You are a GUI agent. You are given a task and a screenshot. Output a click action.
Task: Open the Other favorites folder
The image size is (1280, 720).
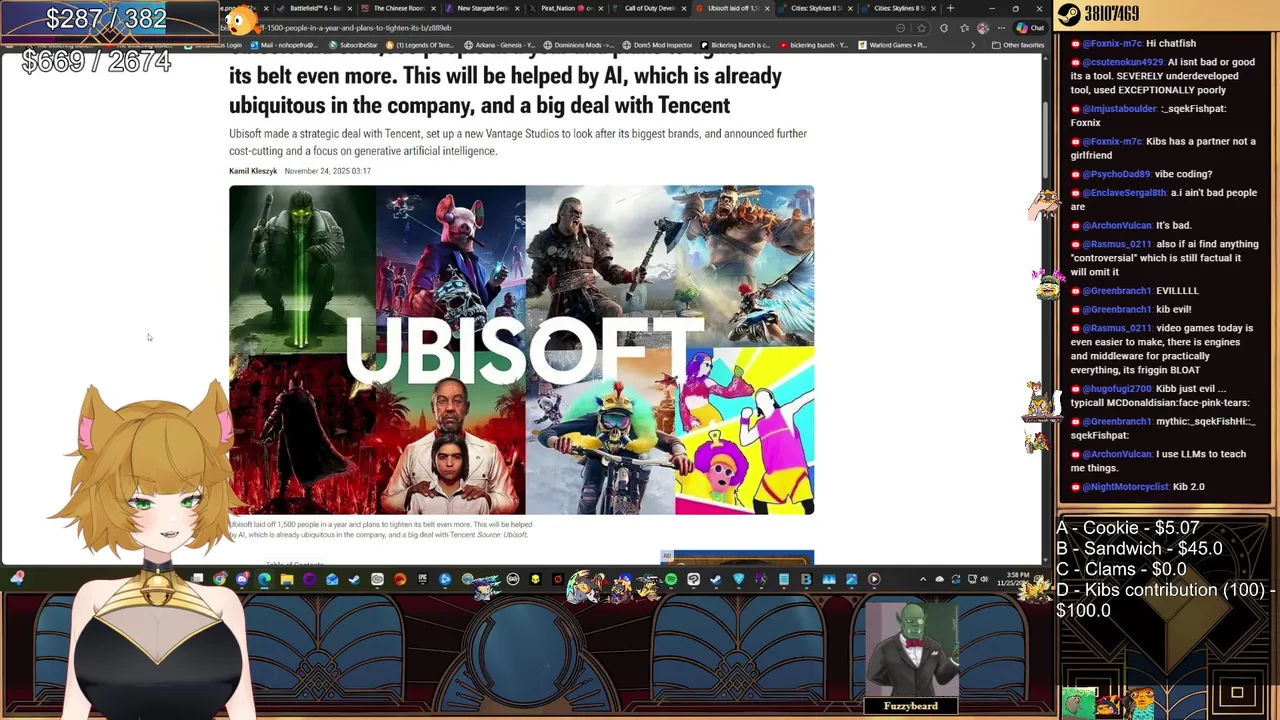click(1018, 45)
